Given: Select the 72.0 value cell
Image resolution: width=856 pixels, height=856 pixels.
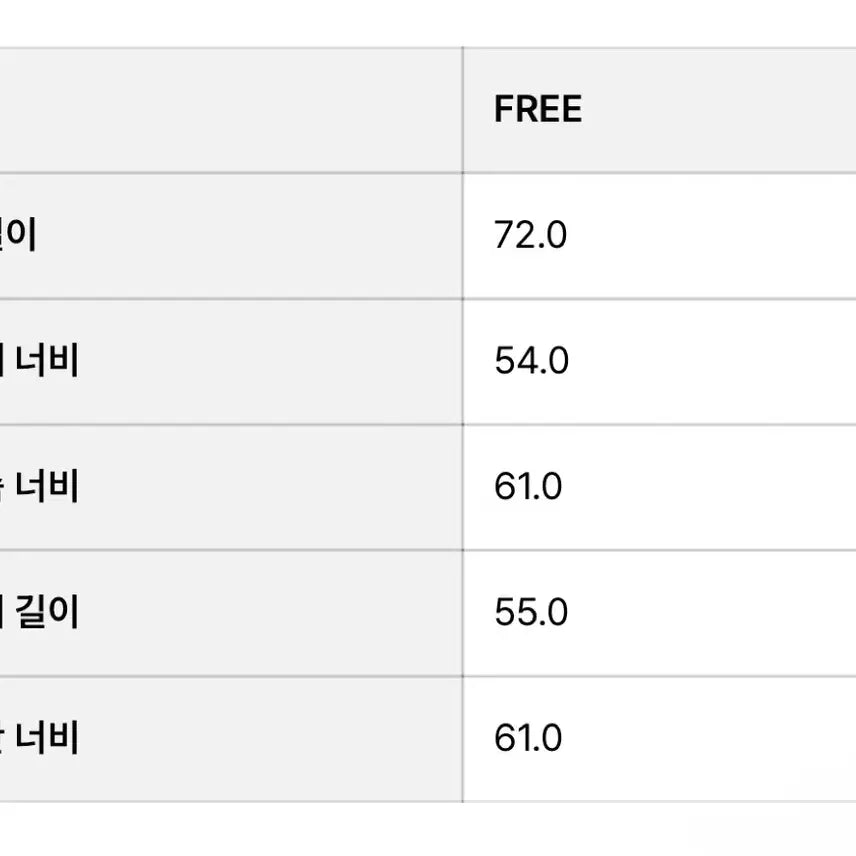Looking at the screenshot, I should [x=530, y=235].
